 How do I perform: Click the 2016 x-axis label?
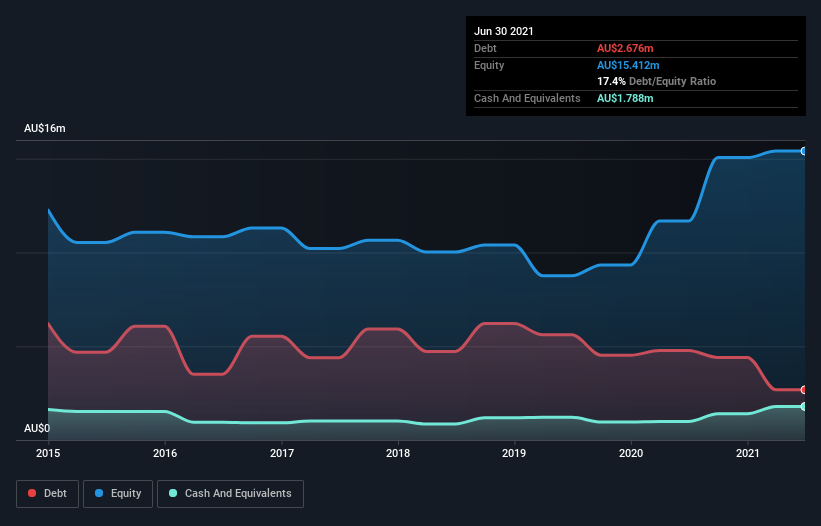(x=165, y=453)
